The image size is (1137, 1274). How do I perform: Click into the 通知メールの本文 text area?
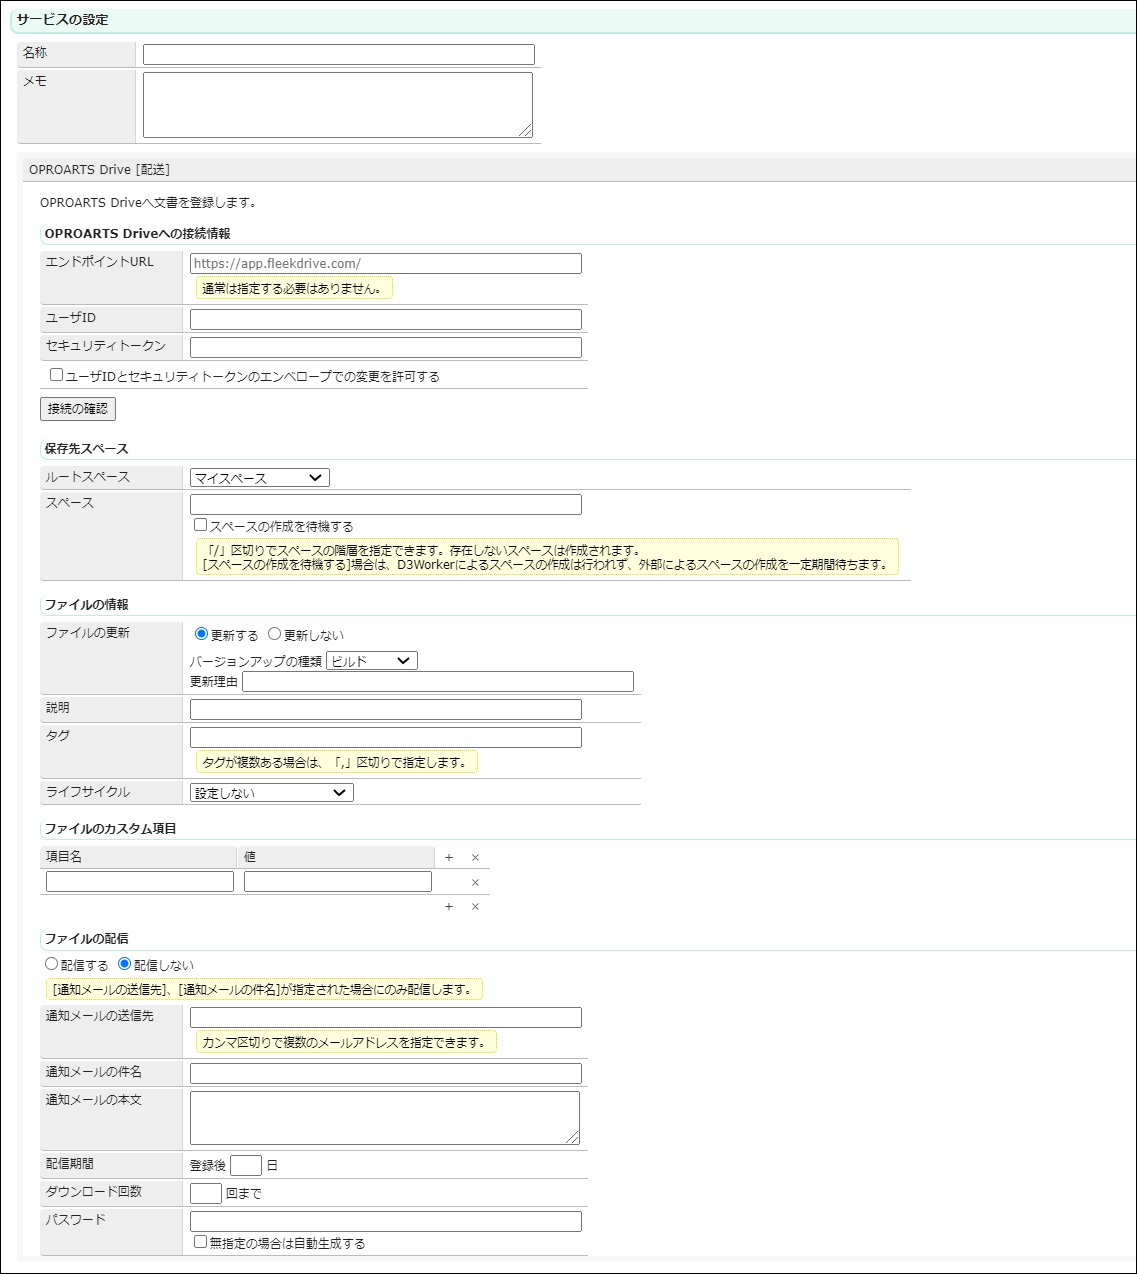384,1117
